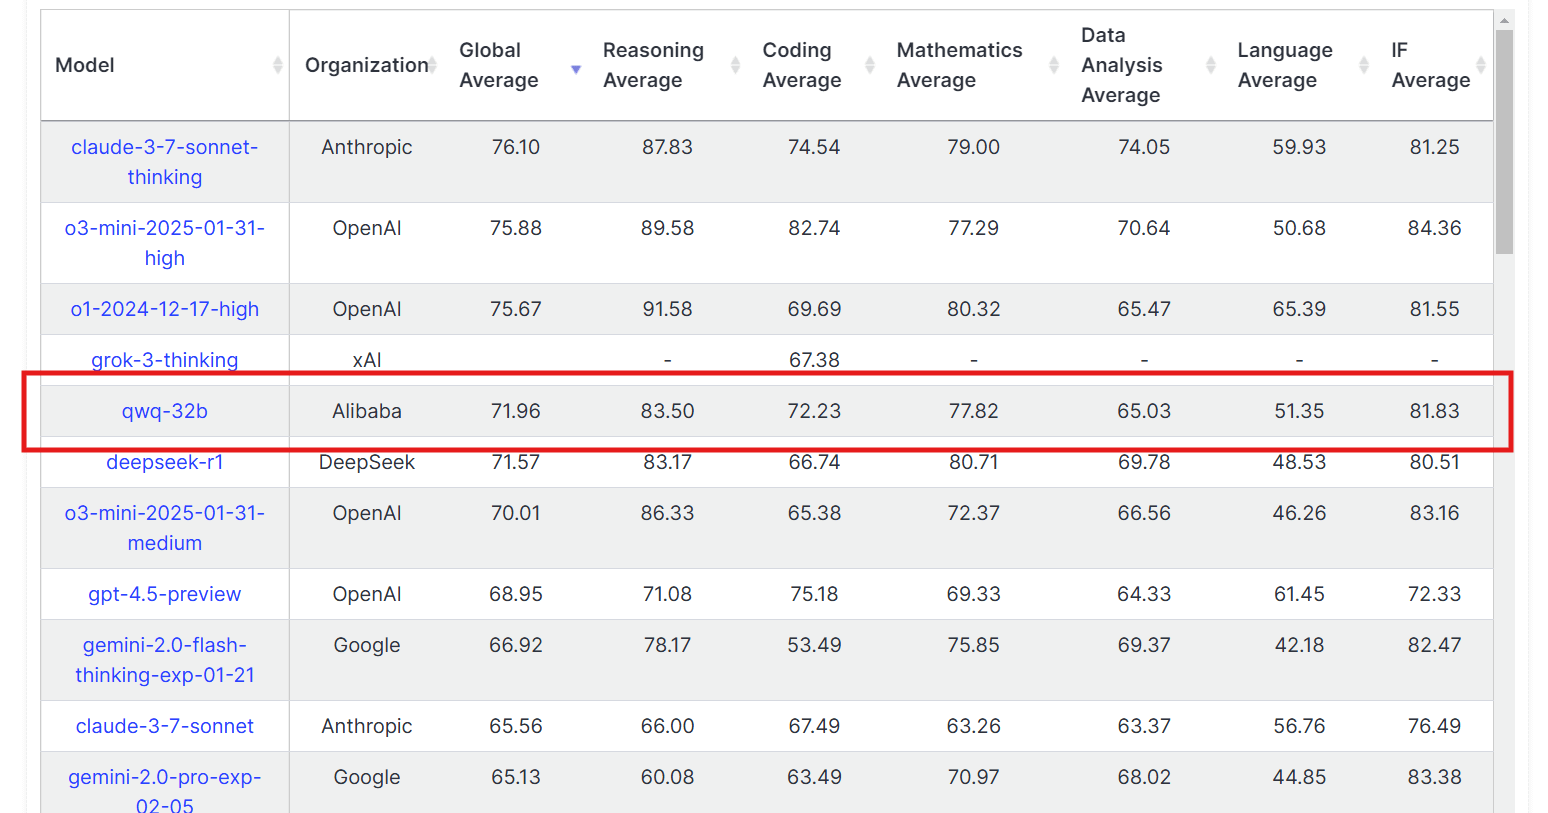
Task: Click the Reasoning Average column header
Action: click(x=667, y=65)
